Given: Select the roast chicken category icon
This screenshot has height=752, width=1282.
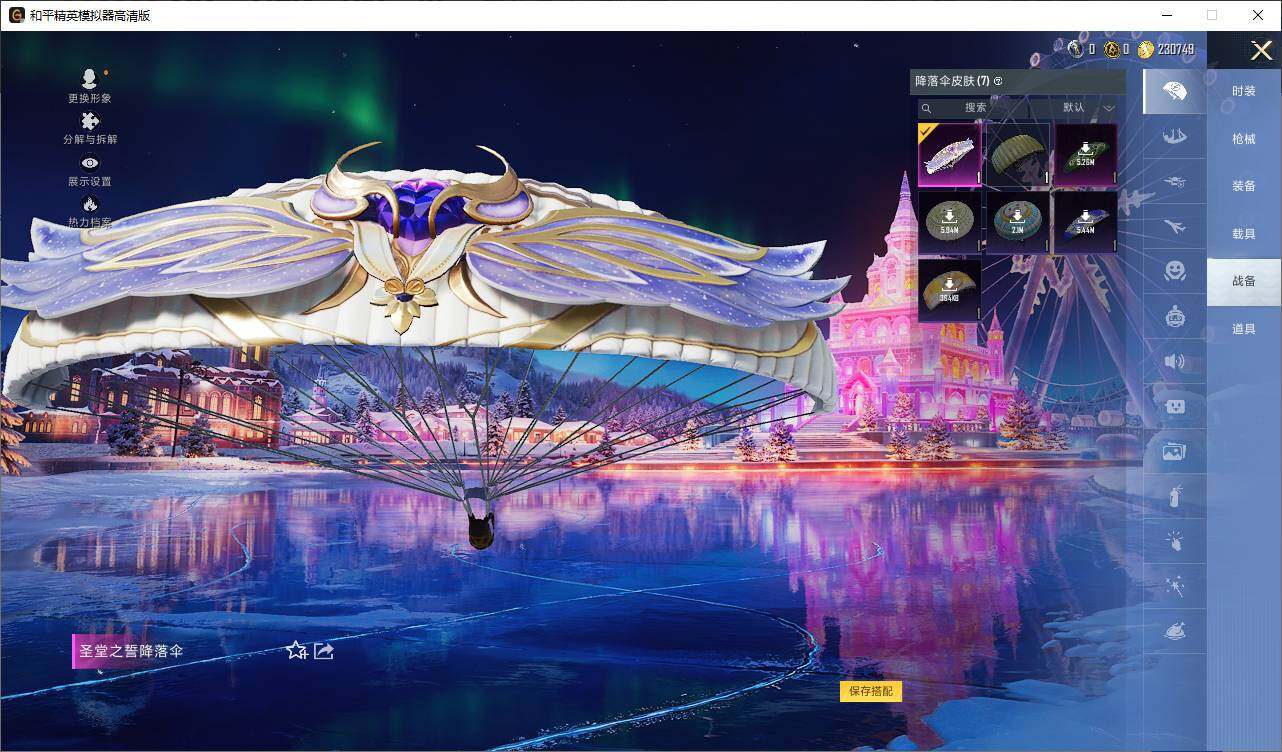Looking at the screenshot, I should pyautogui.click(x=1175, y=632).
